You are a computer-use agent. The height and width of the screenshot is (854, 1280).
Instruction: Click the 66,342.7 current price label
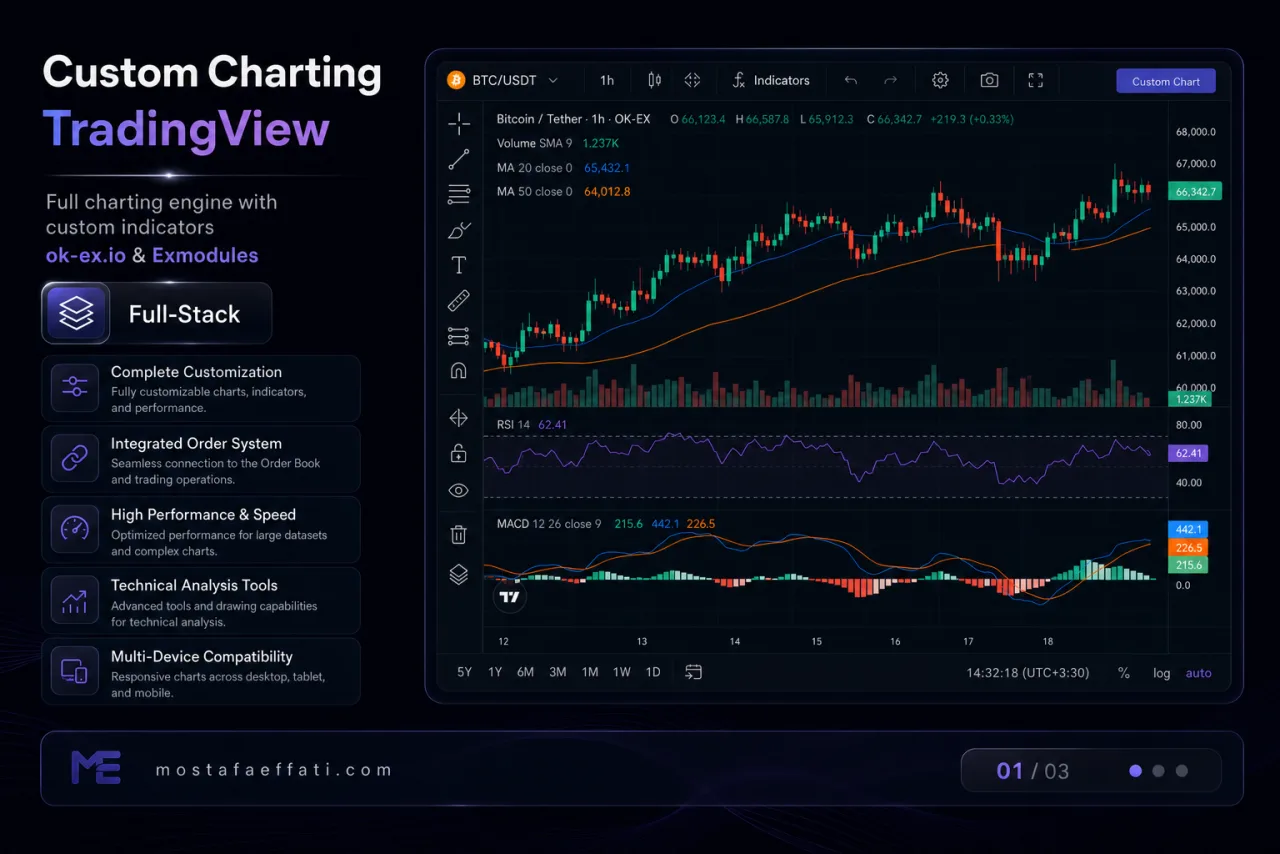pos(1195,191)
